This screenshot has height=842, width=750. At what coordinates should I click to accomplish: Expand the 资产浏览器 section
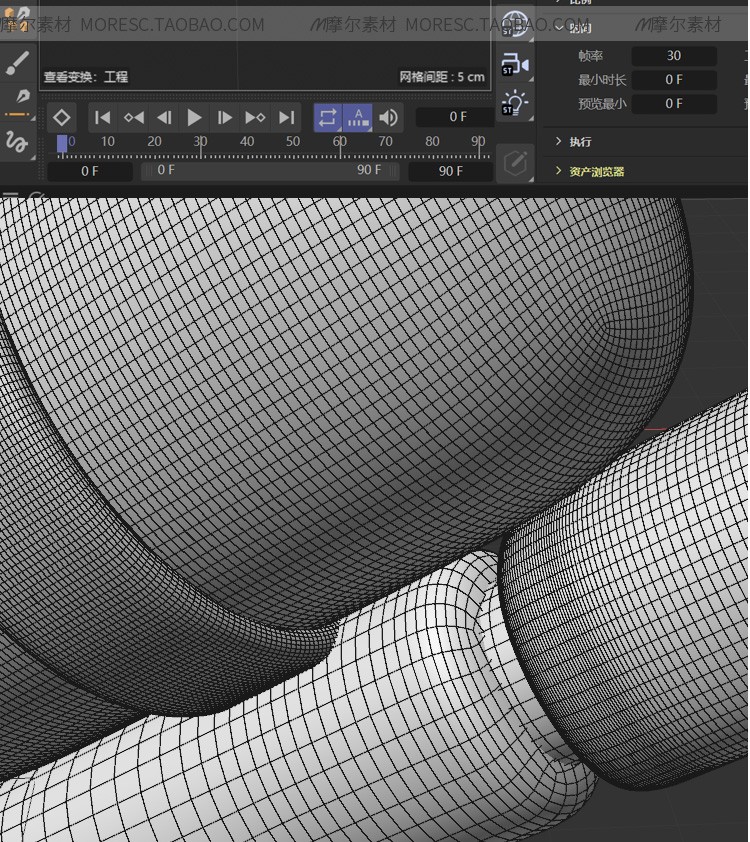[558, 171]
